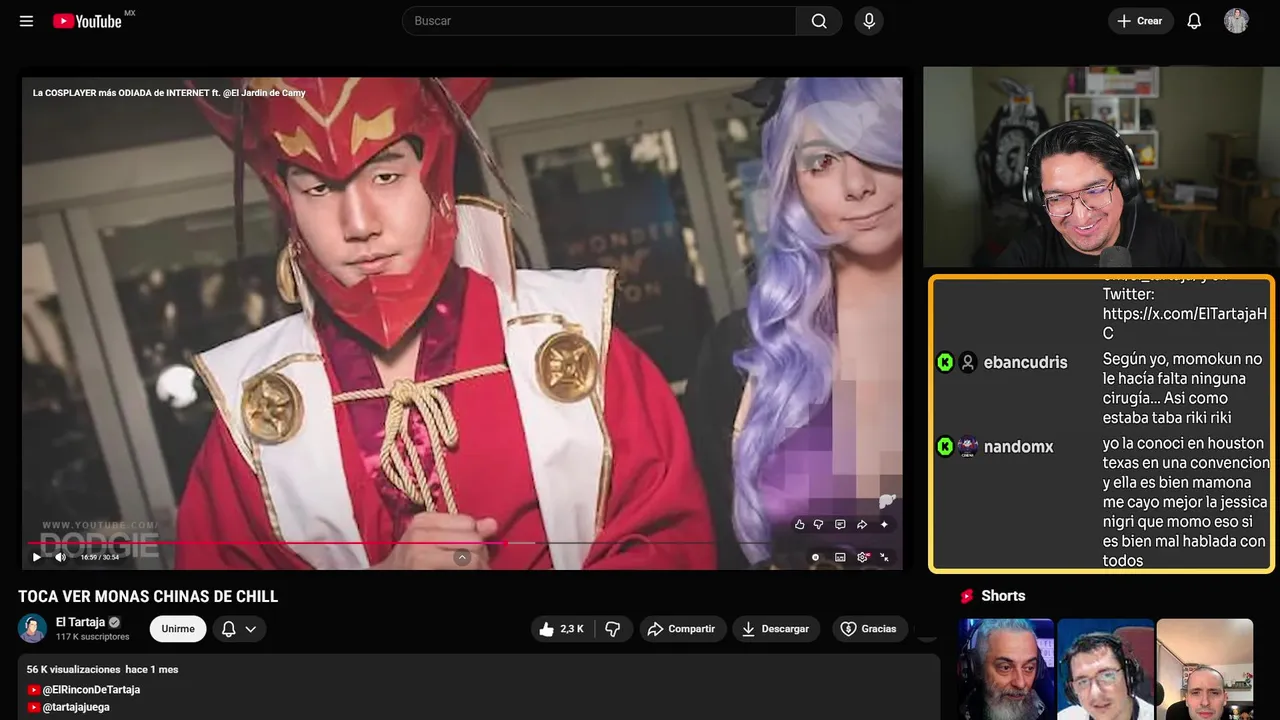Share using the in-player arrow icon

click(862, 524)
